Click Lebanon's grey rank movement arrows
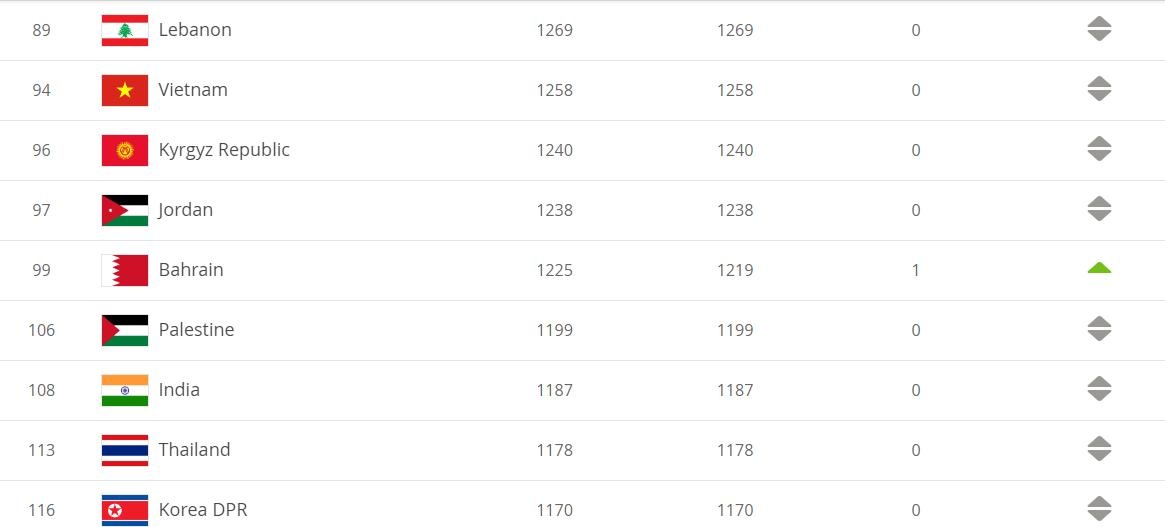The image size is (1165, 527). (1099, 30)
